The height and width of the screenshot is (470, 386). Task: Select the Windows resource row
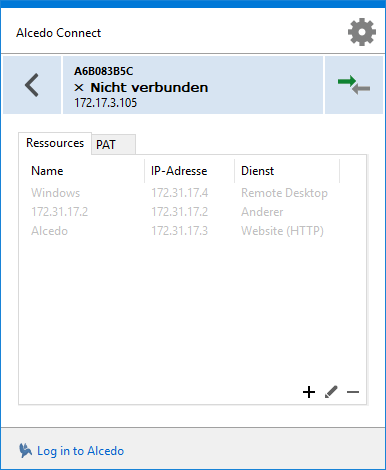(x=192, y=193)
